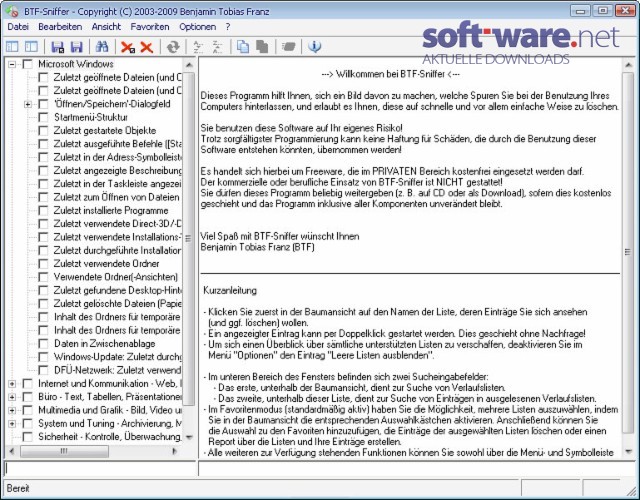
Task: Tick the Daten in Zwischenablage checkbox
Action: (43, 344)
